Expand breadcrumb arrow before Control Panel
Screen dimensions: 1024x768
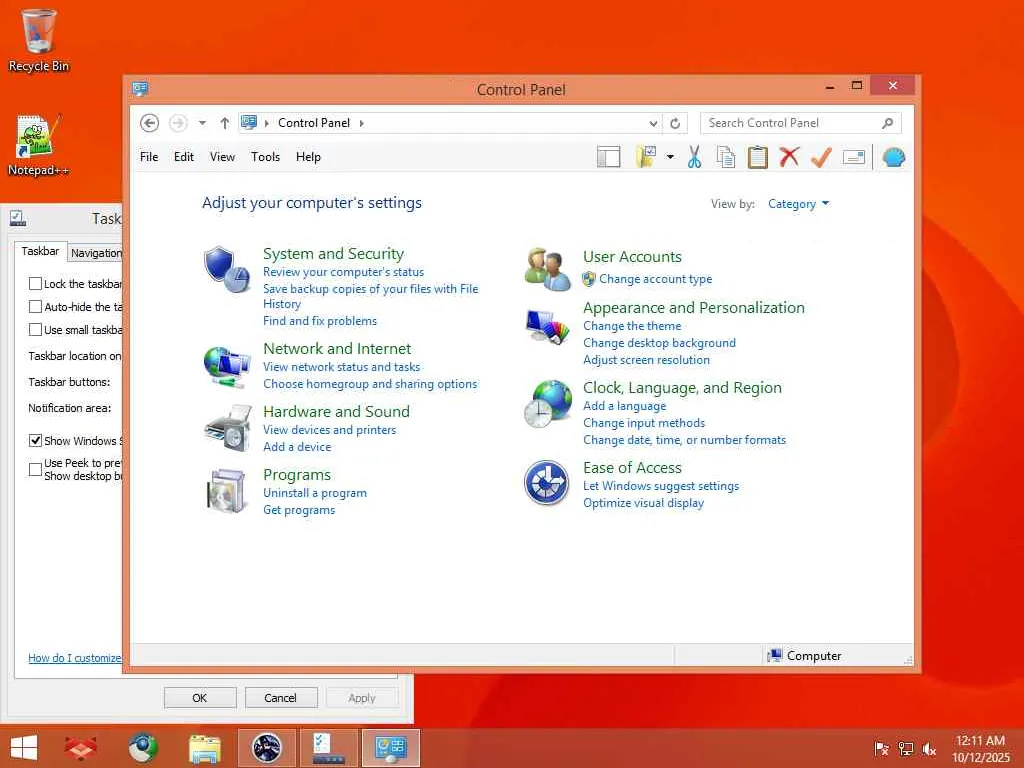pyautogui.click(x=266, y=123)
